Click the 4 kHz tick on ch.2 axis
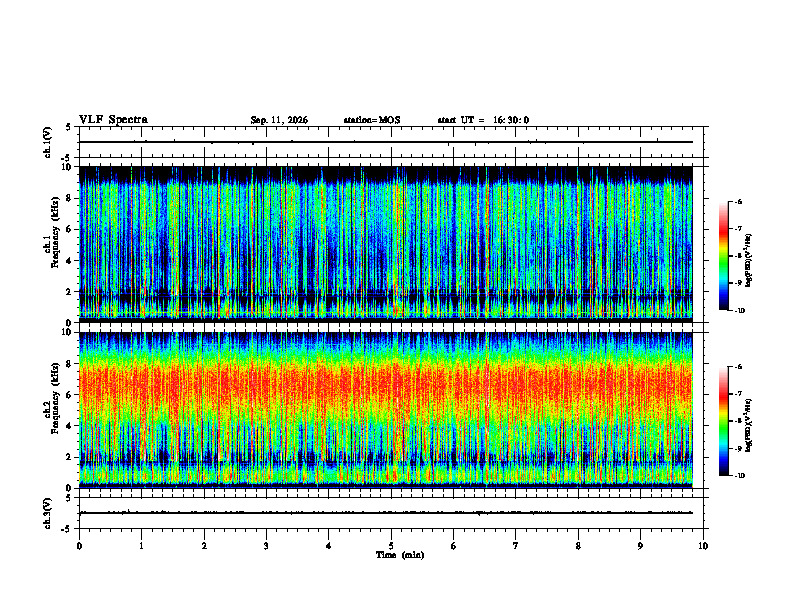792x612 pixels. (73, 426)
